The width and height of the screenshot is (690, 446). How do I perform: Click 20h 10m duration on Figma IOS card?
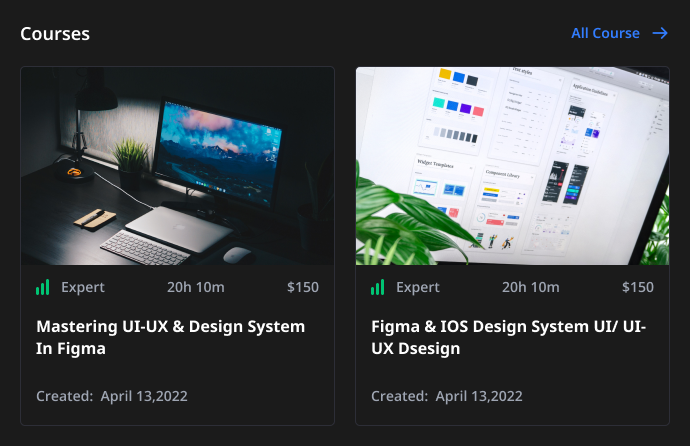coord(531,287)
